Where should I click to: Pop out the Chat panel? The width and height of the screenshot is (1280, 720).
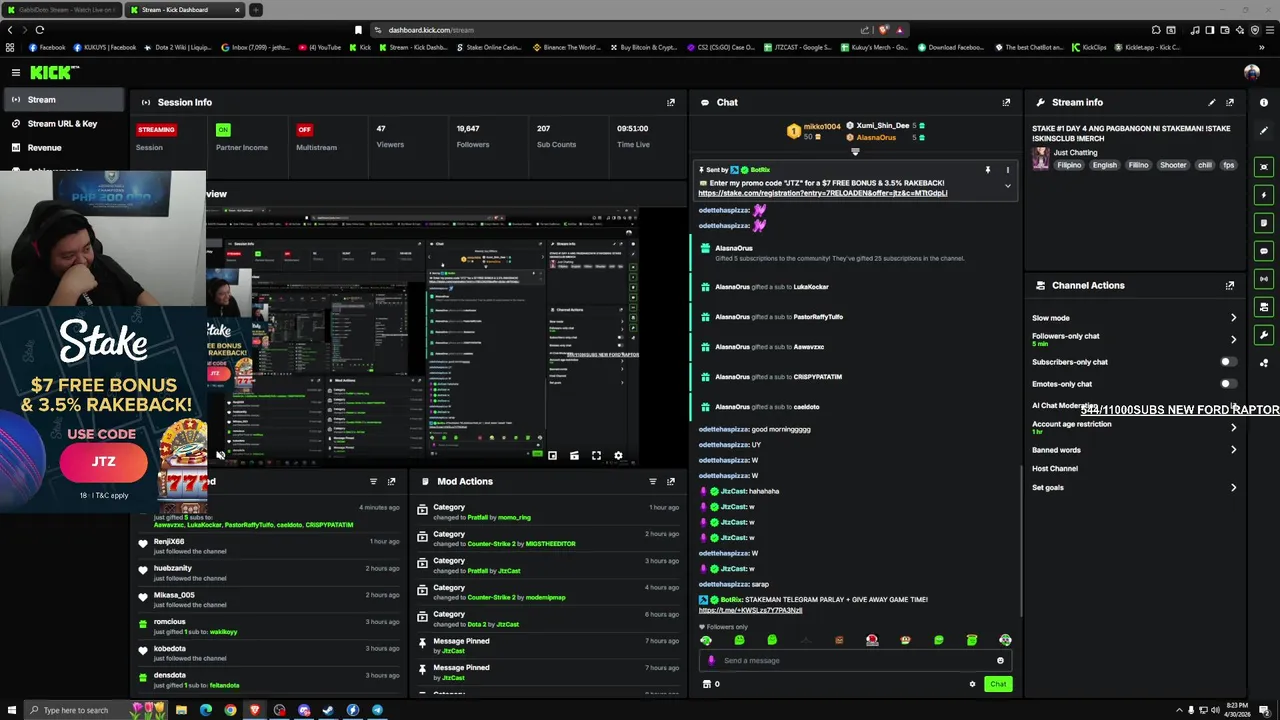pos(1006,102)
